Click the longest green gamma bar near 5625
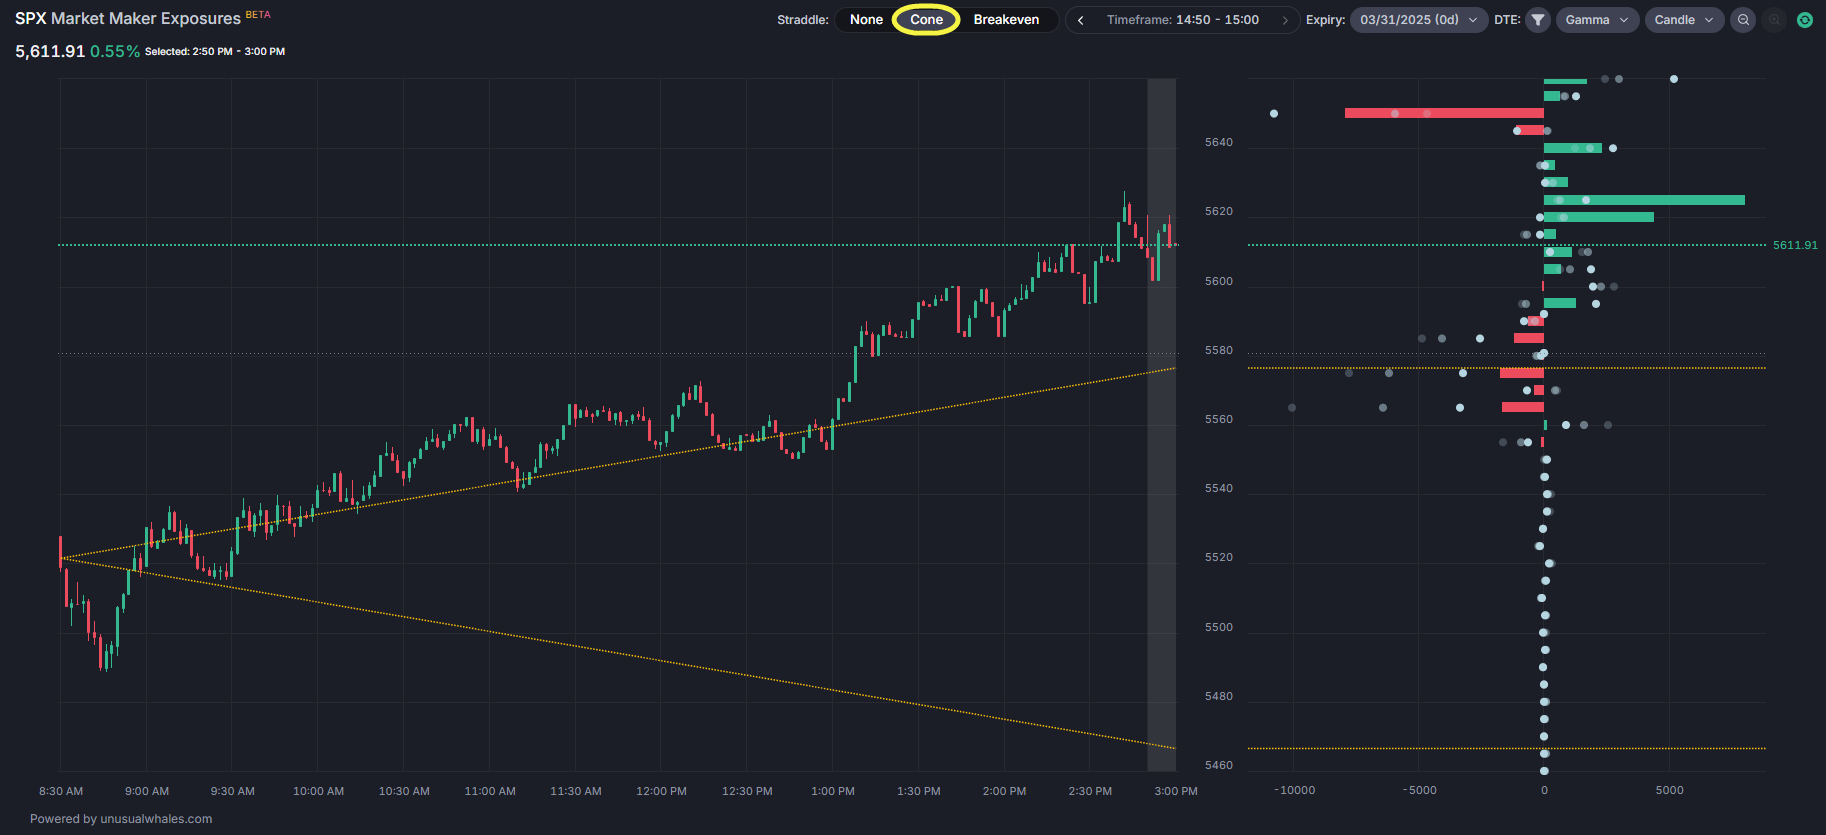The height and width of the screenshot is (835, 1826). (1644, 200)
